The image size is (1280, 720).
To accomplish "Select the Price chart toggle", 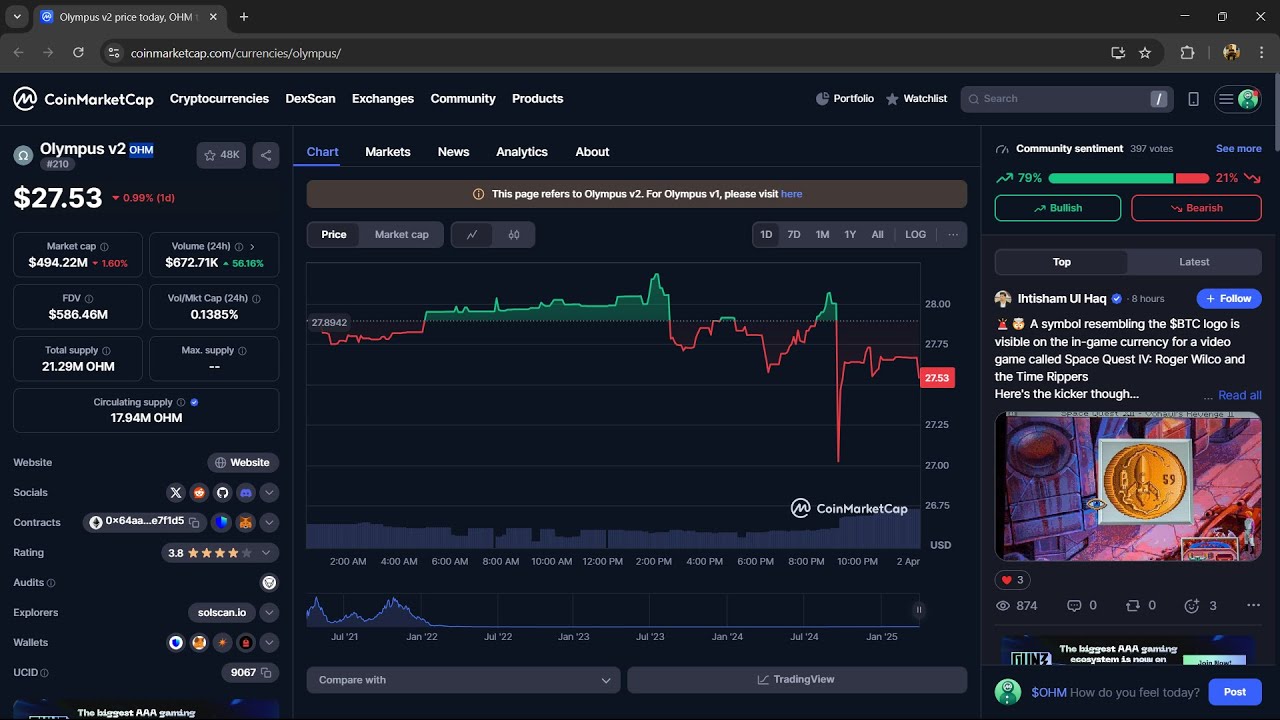I will 334,235.
